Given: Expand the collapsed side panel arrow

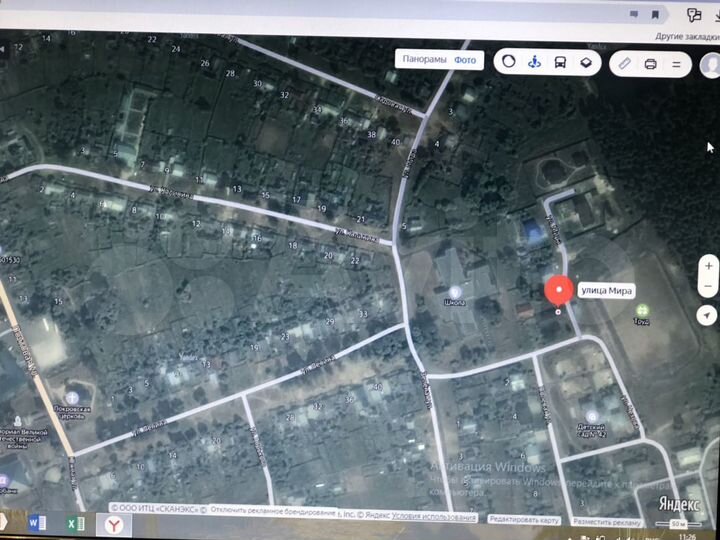Looking at the screenshot, I should [x=2, y=49].
